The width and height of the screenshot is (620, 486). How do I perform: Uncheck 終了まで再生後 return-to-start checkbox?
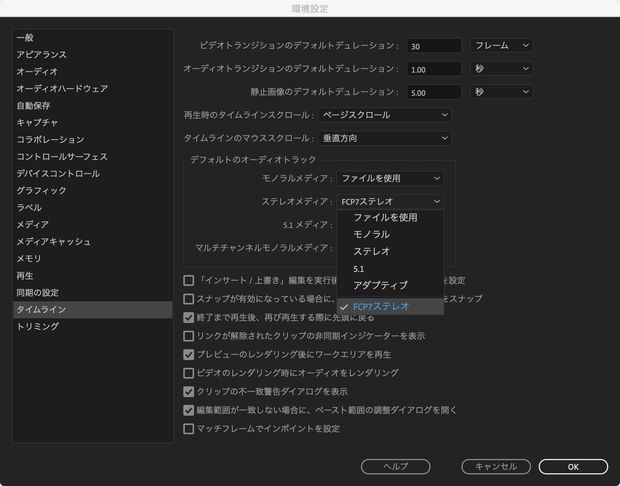[x=189, y=317]
